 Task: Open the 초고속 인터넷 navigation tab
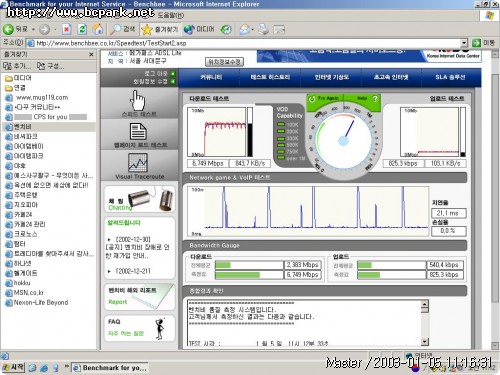click(x=391, y=77)
